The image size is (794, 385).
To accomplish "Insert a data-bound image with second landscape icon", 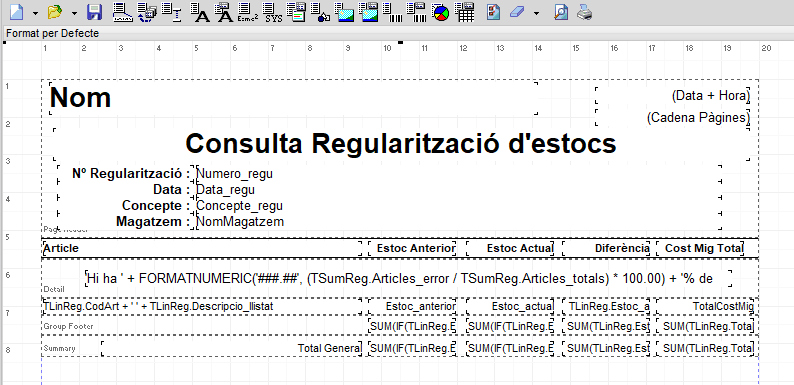I will pos(369,12).
